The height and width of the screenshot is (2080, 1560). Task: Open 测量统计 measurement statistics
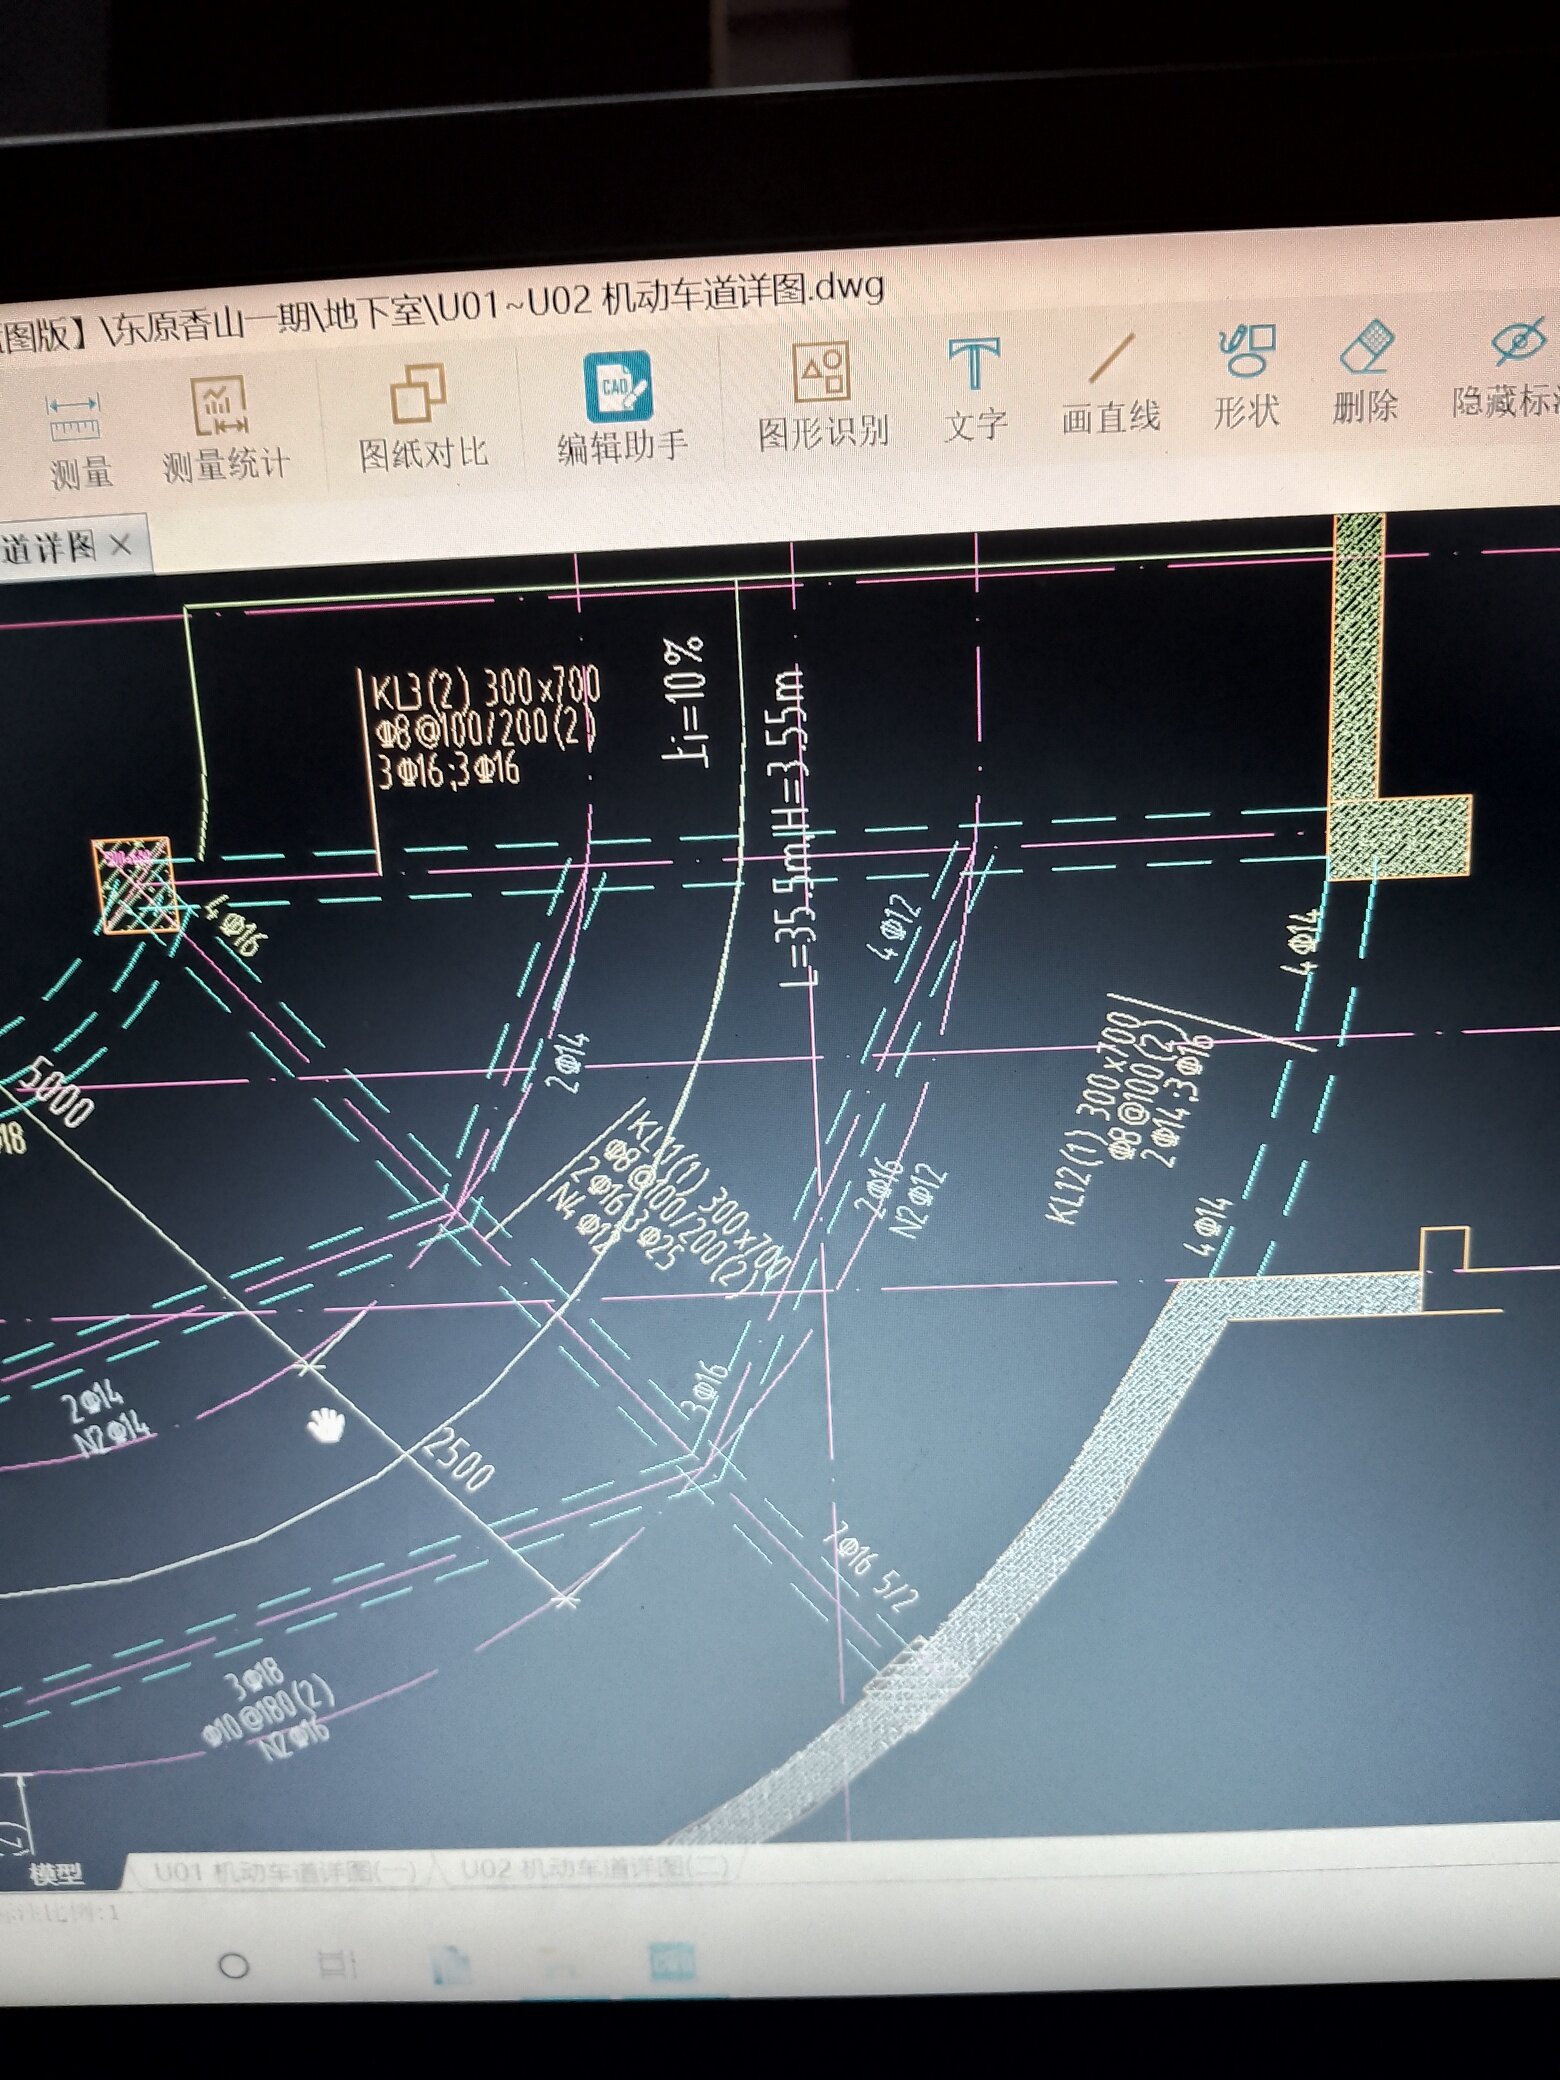(224, 428)
